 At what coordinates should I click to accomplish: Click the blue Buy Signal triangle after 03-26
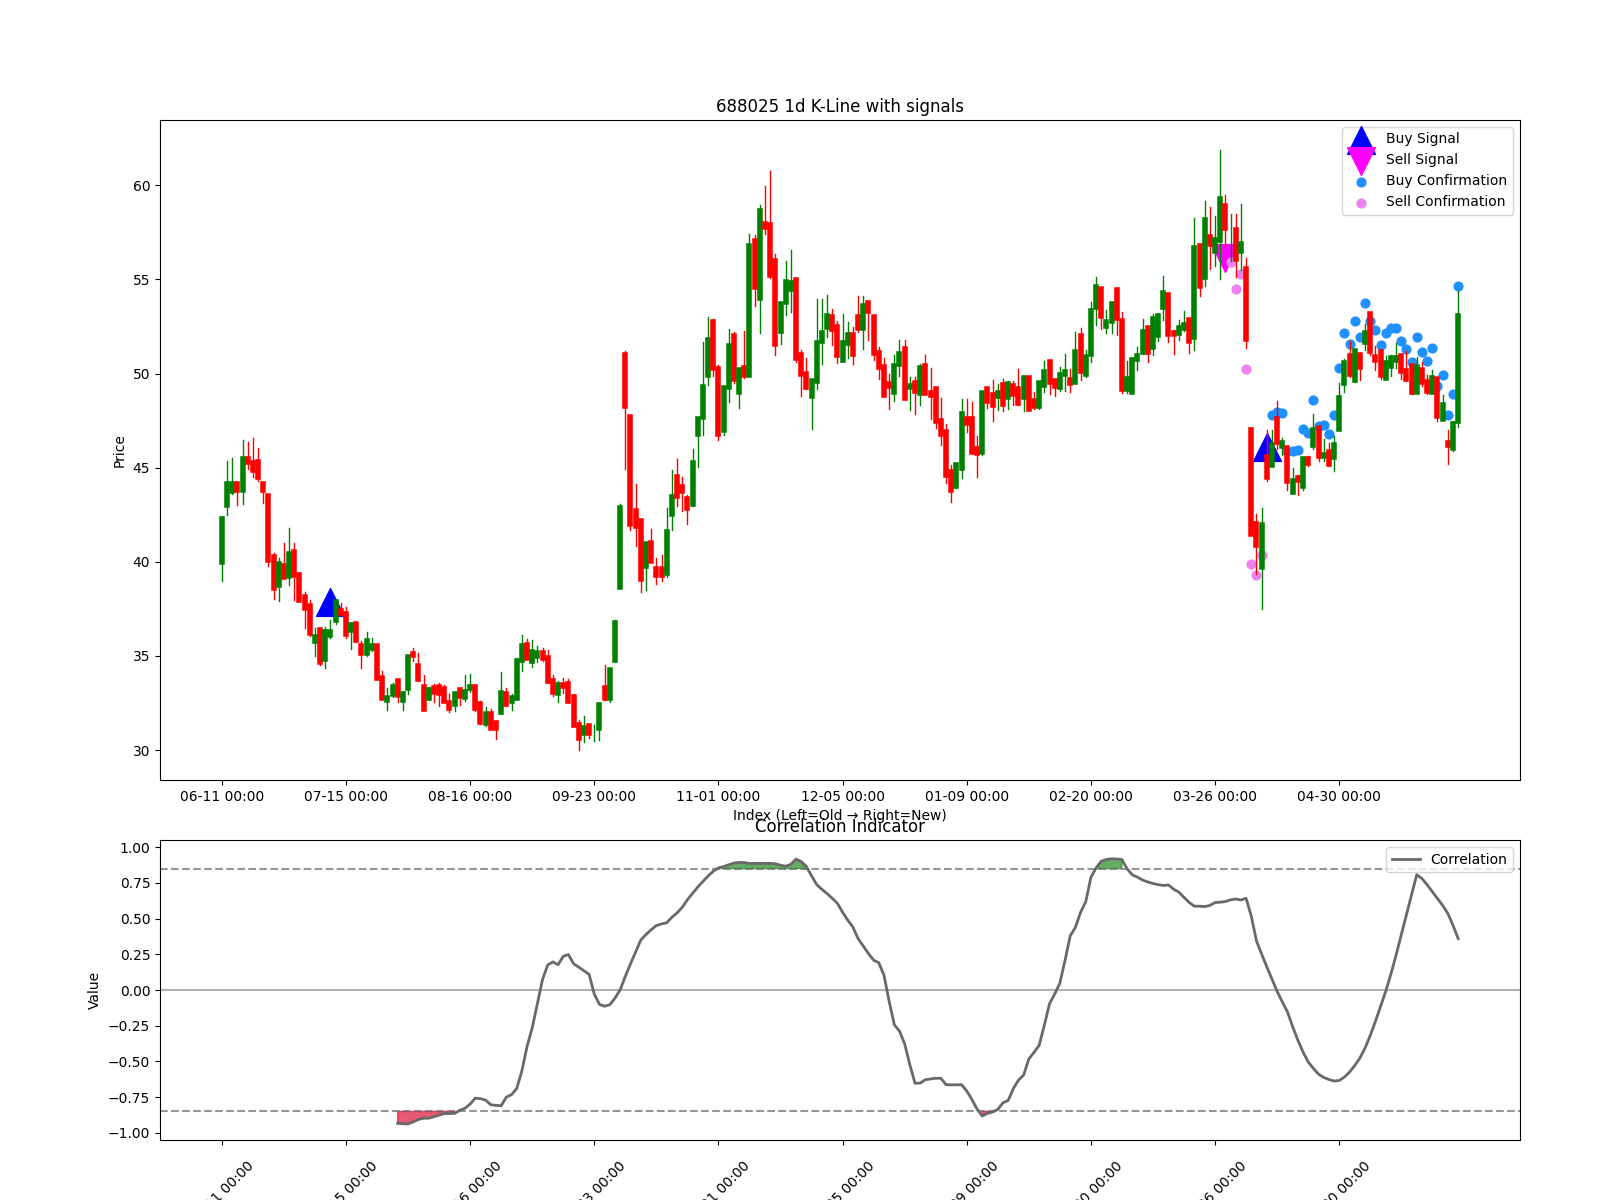tap(1267, 448)
